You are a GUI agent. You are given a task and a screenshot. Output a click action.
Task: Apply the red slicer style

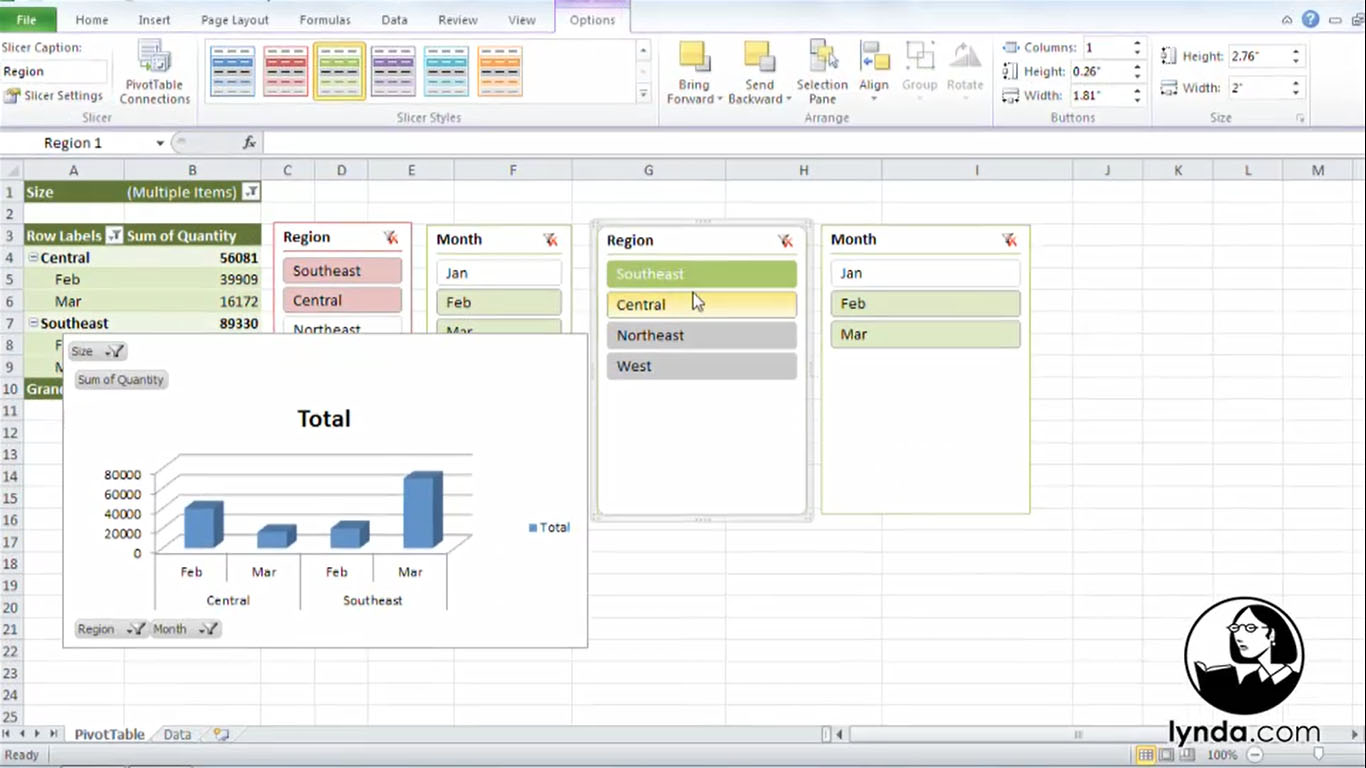286,71
